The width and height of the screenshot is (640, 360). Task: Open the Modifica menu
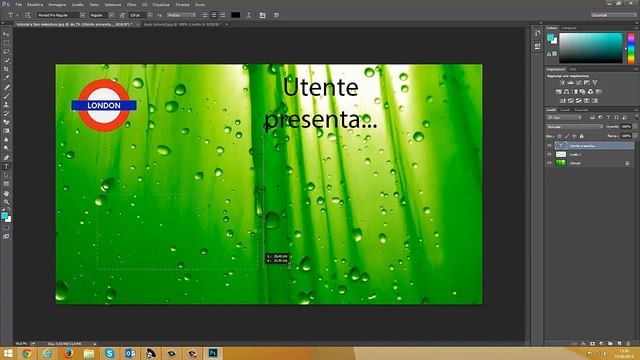(35, 4)
